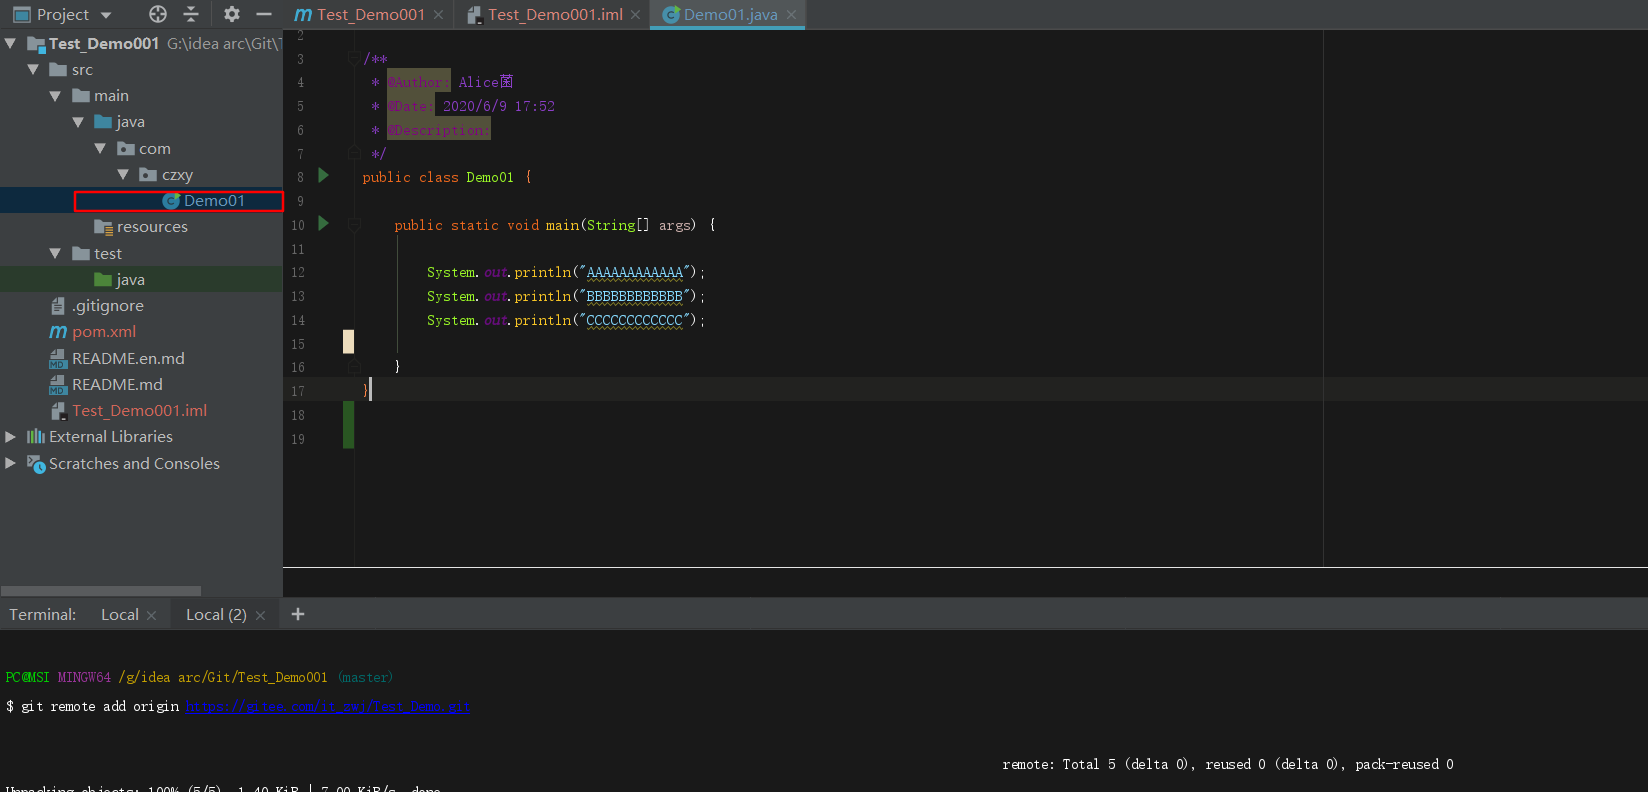
Task: Collapse the com package
Action: click(100, 148)
